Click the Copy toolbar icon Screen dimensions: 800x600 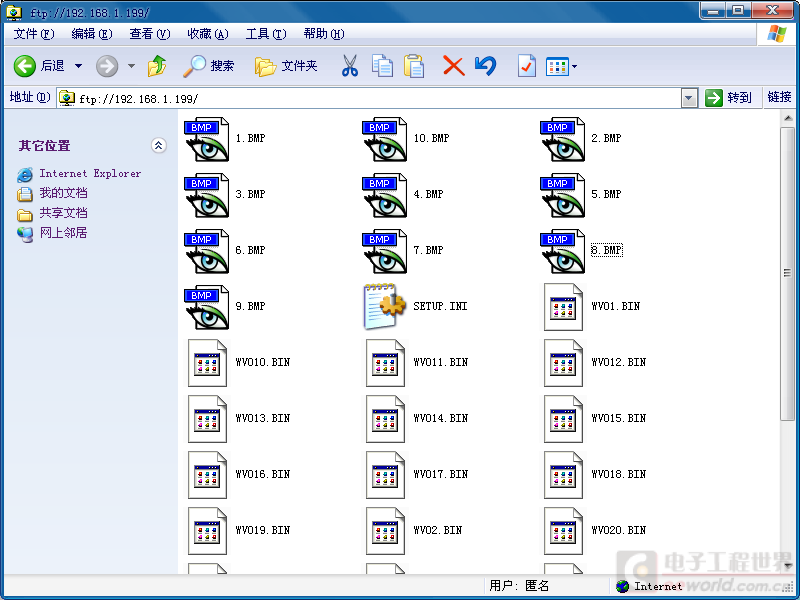pos(382,66)
